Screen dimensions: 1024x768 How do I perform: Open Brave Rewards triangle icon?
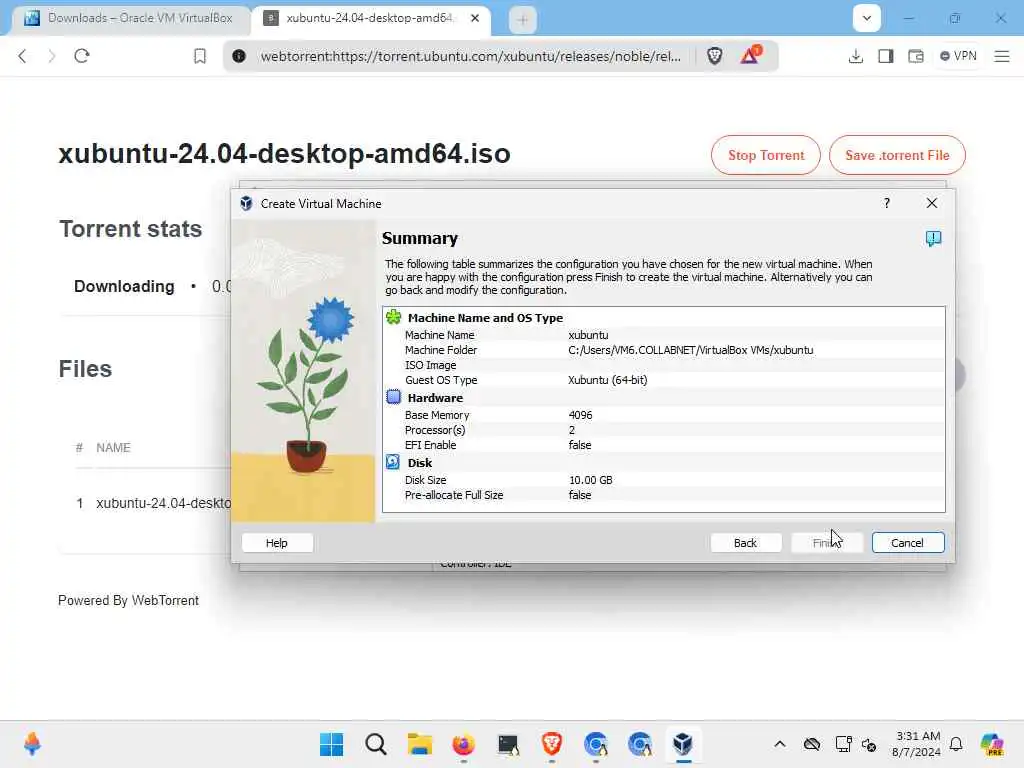[x=750, y=55]
